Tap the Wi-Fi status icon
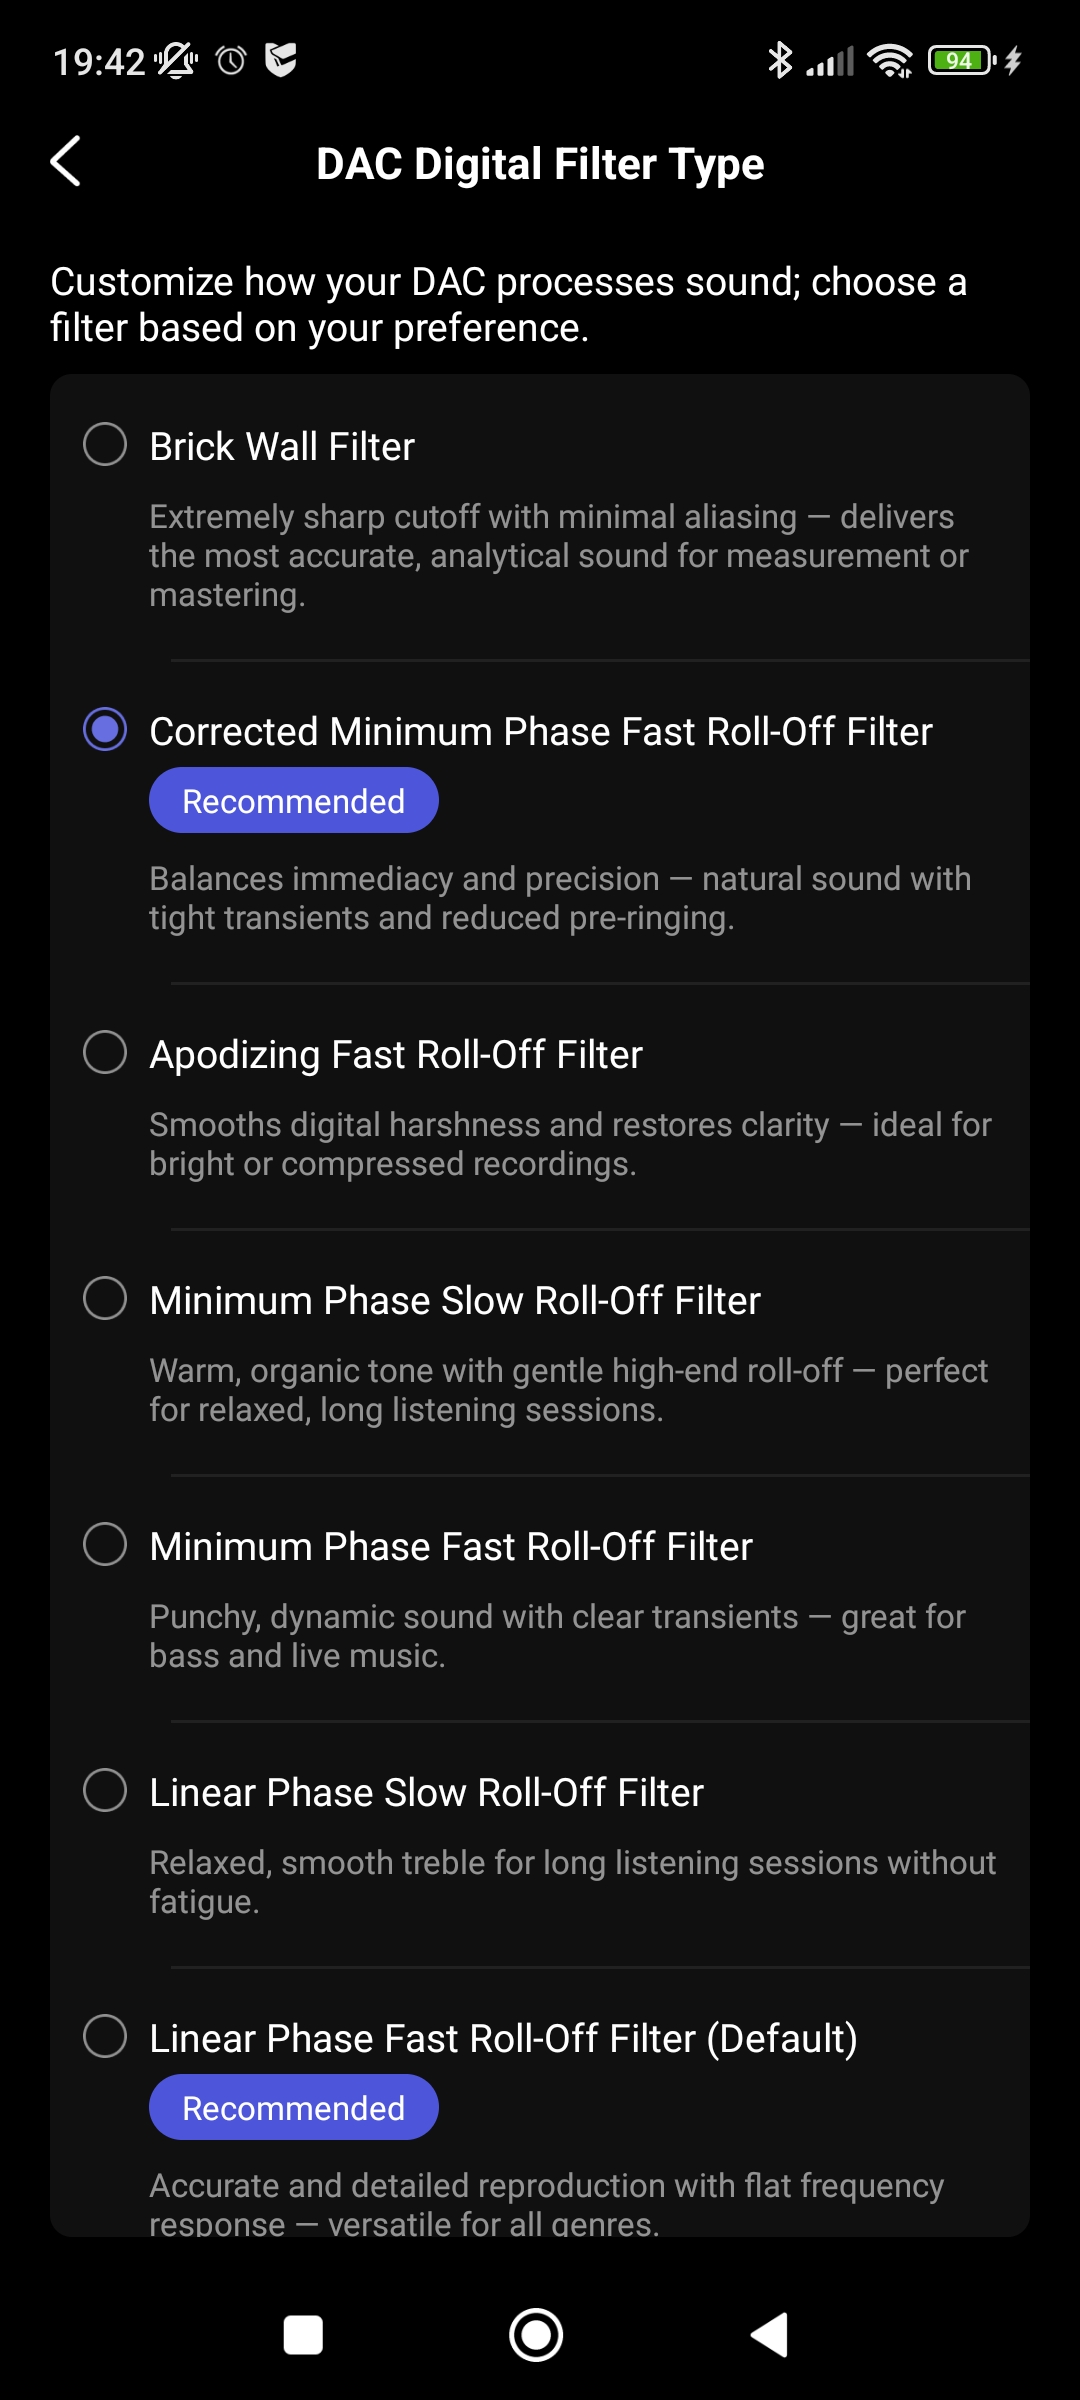This screenshot has height=2400, width=1080. click(889, 60)
